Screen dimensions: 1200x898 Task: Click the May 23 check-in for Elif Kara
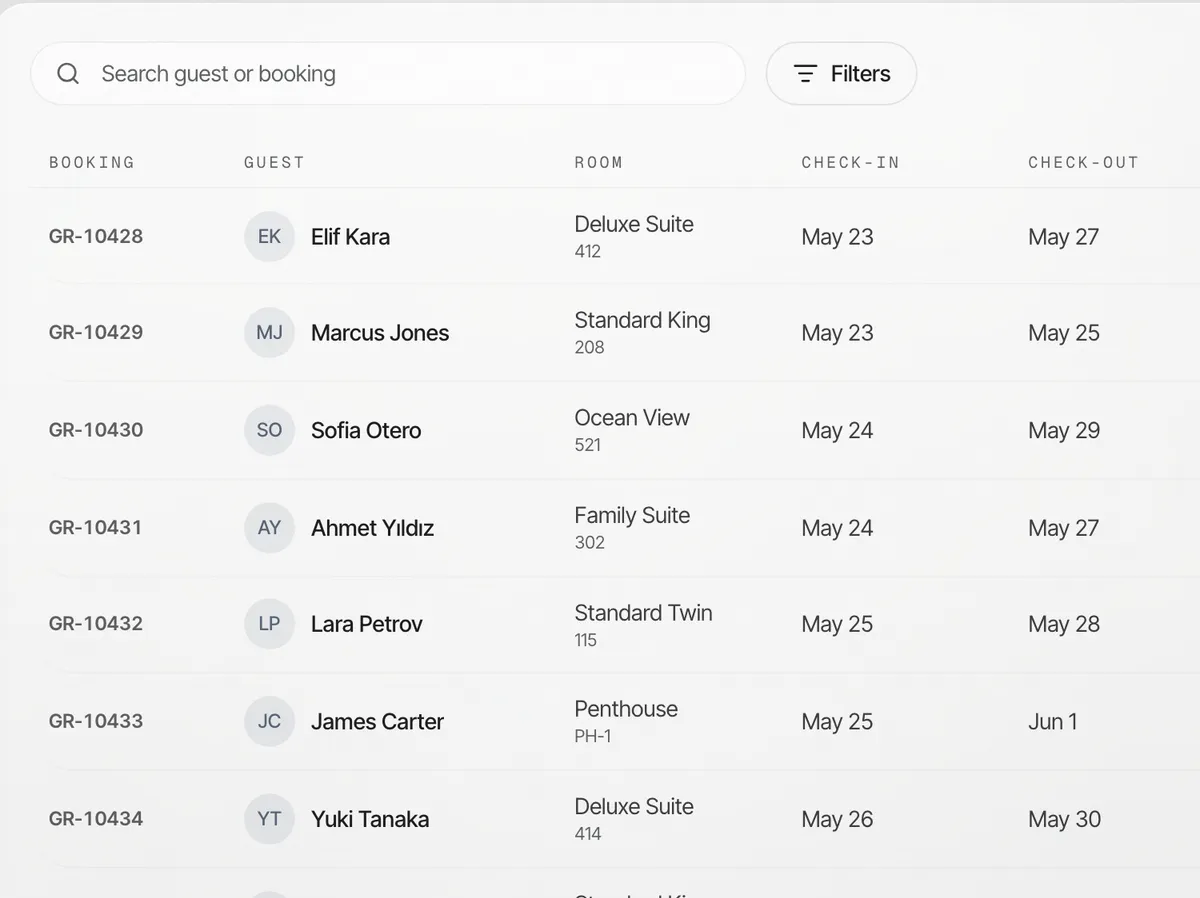(837, 237)
